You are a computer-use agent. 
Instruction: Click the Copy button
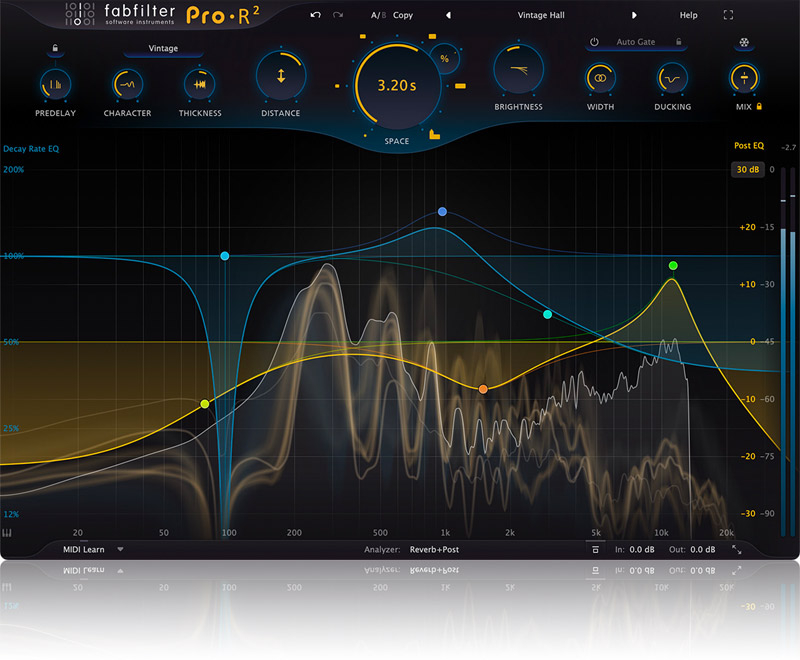pyautogui.click(x=403, y=15)
